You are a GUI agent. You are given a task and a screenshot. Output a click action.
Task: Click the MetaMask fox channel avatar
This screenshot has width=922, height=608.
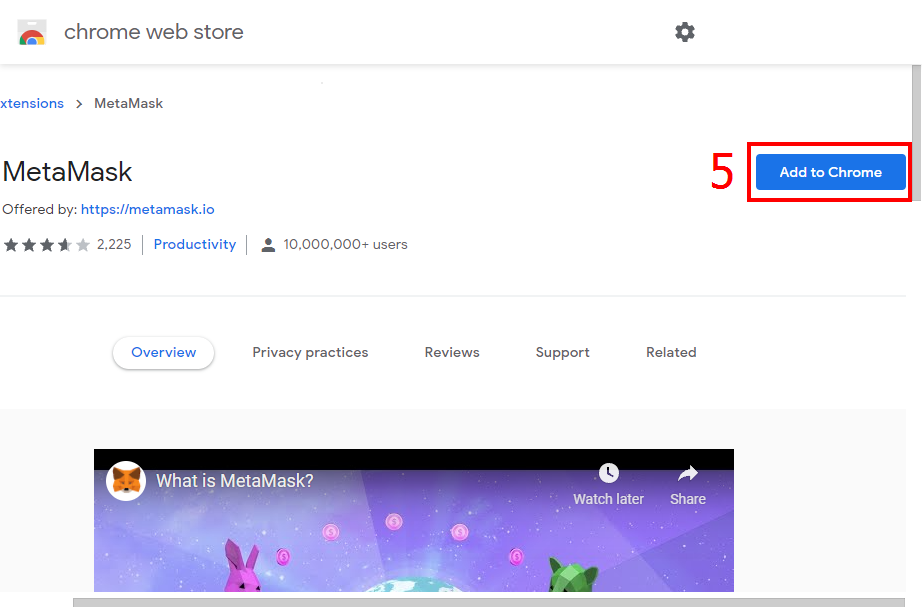click(x=126, y=481)
